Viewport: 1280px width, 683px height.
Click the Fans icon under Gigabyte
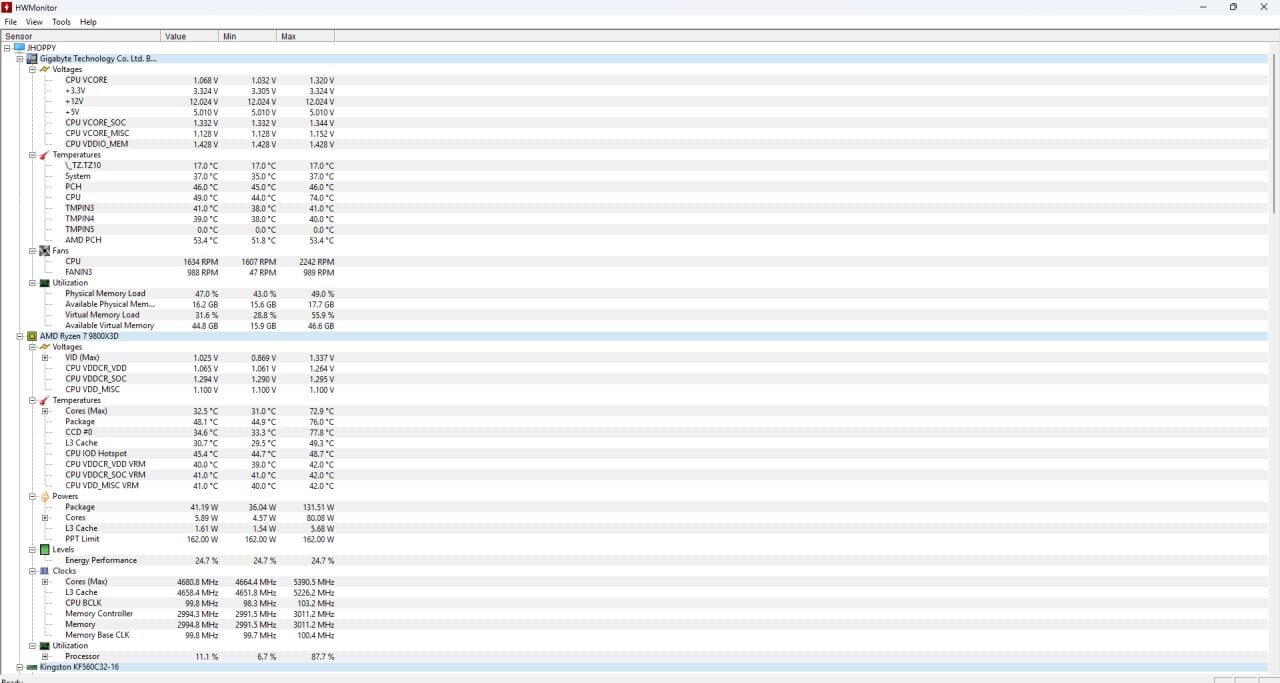pyautogui.click(x=44, y=251)
